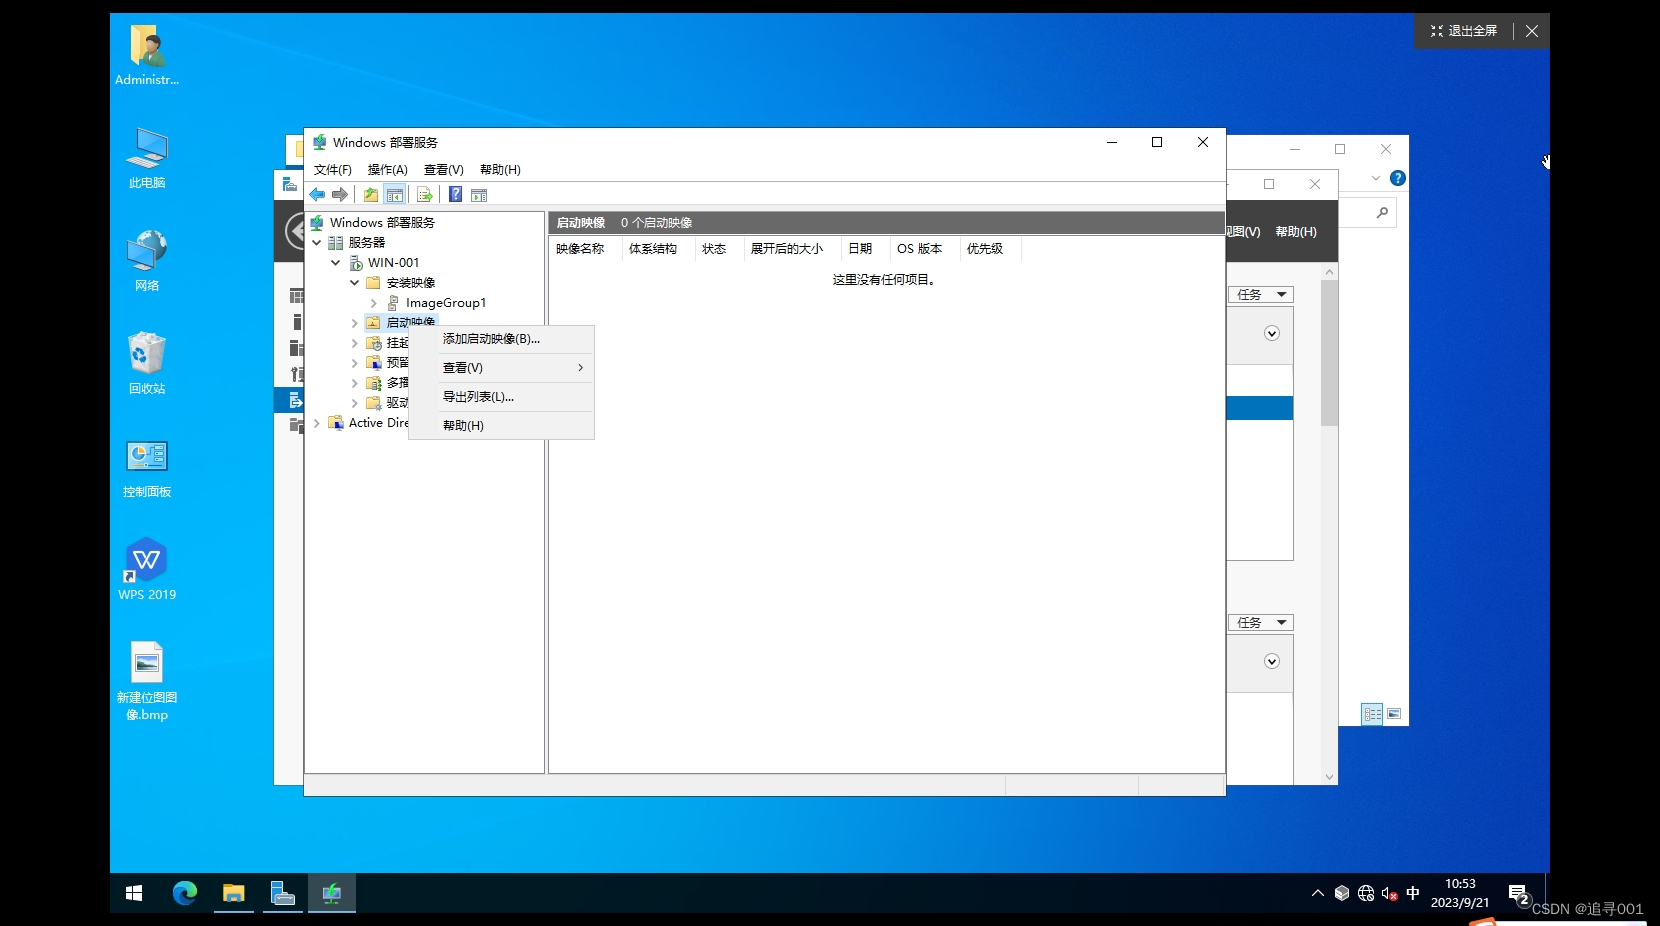Click the 状态 column header
Screen dimensions: 1660x926
click(718, 249)
